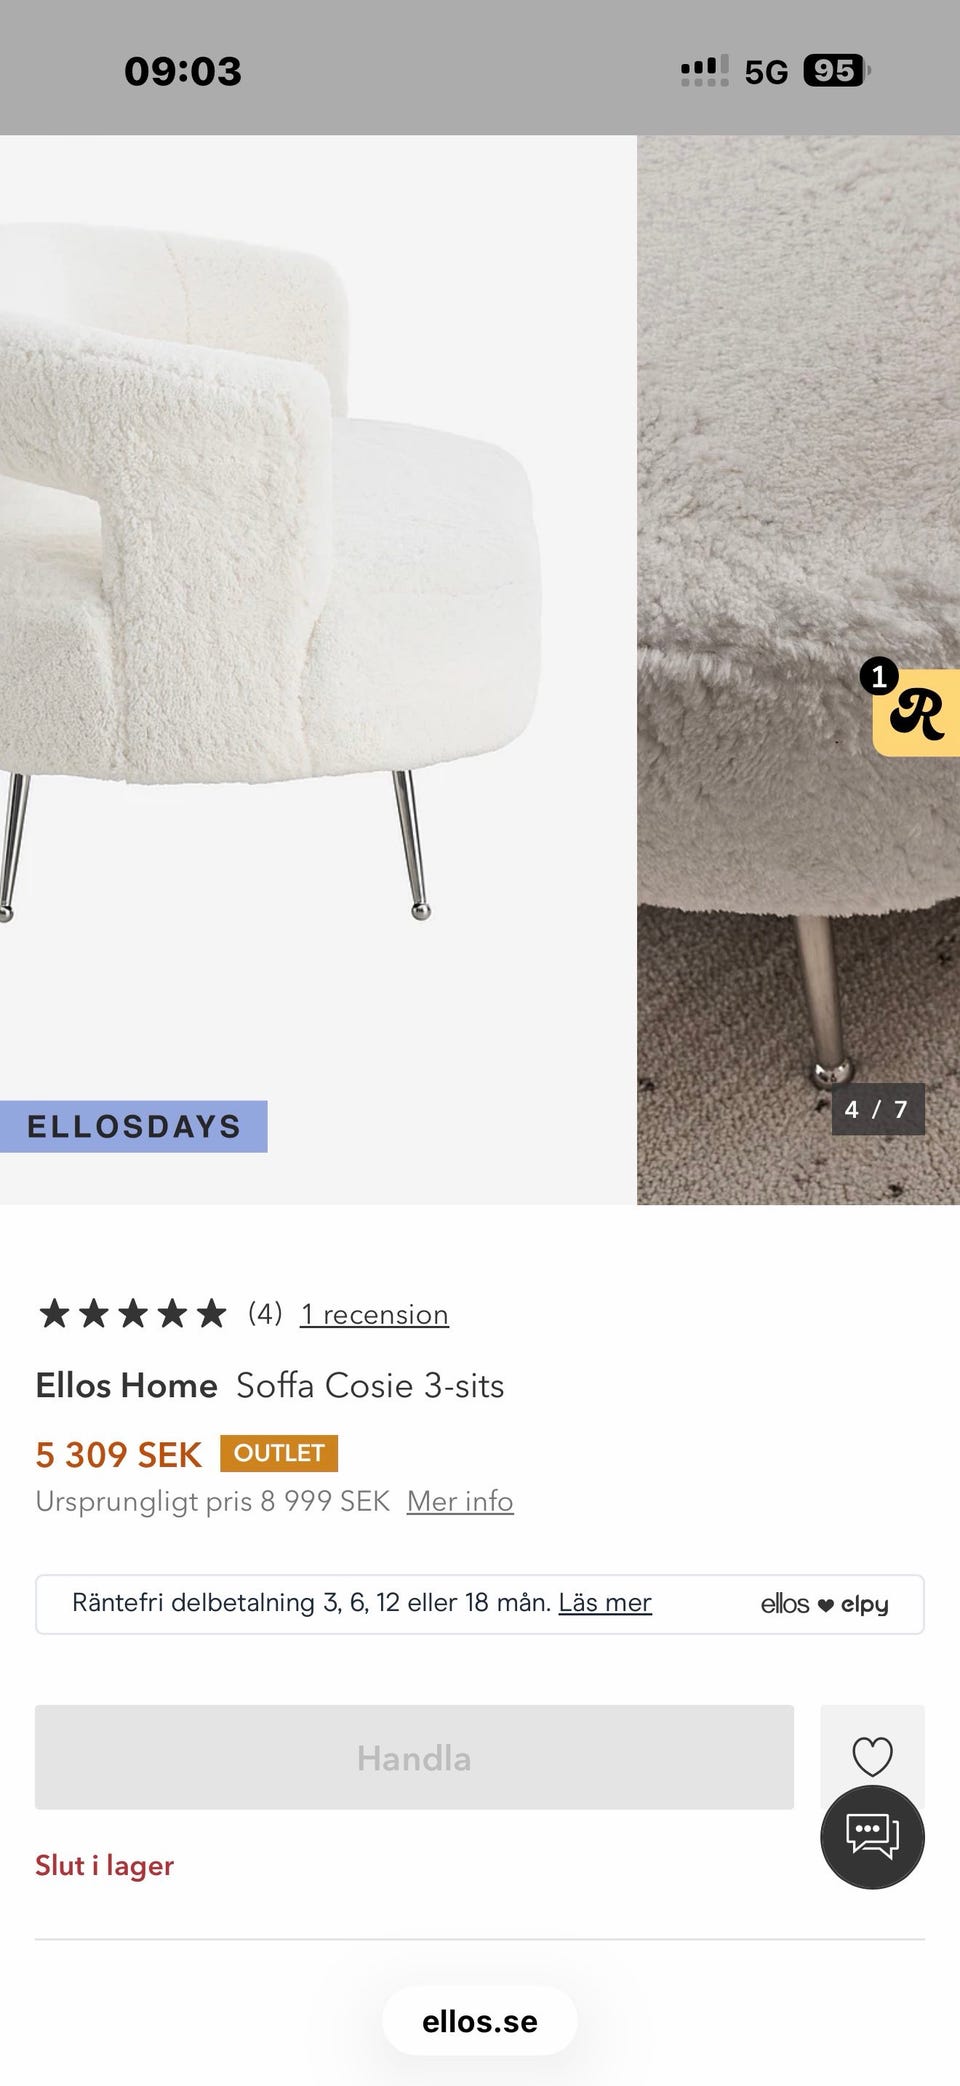Tap Läs mer about delbetalning
The image size is (960, 2086).
[x=604, y=1602]
